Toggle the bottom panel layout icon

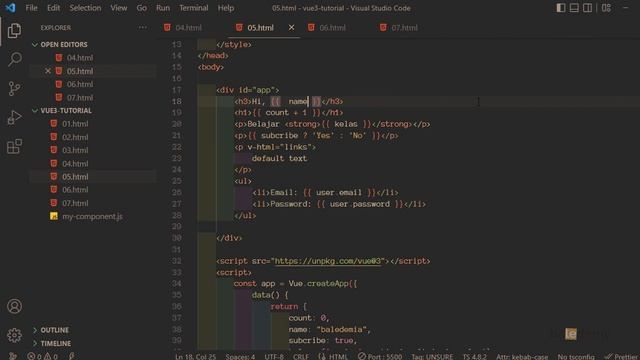click(x=574, y=8)
